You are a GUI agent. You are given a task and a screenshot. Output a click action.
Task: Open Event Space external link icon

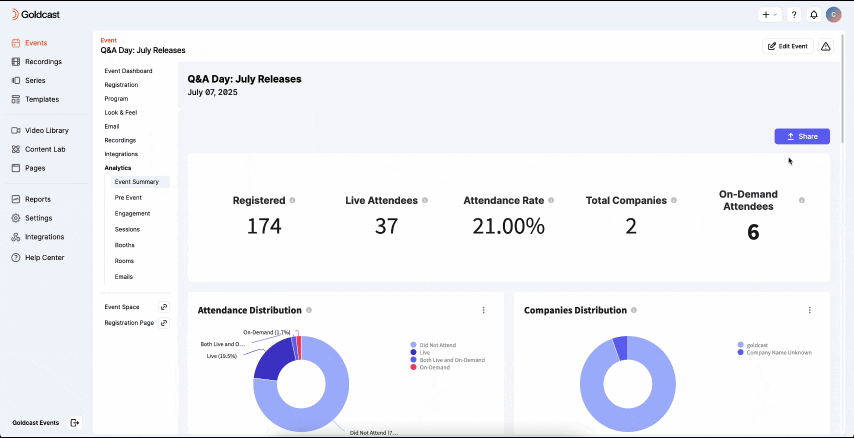[x=164, y=307]
